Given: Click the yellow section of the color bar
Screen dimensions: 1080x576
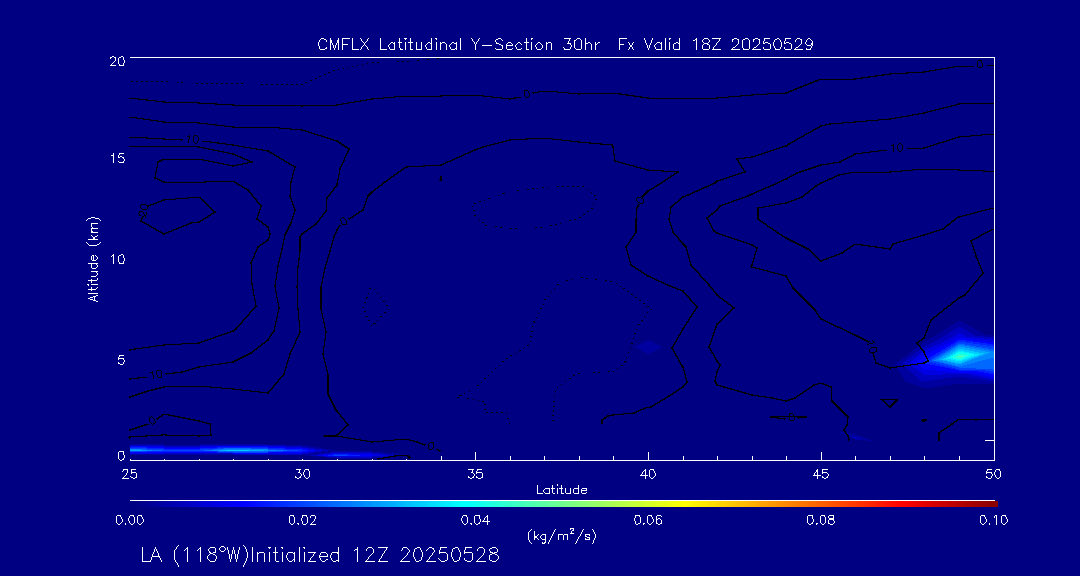Looking at the screenshot, I should [x=690, y=501].
